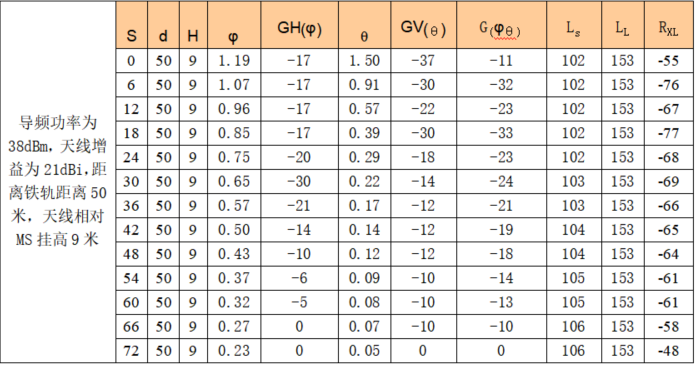695x365 pixels.
Task: Click the Ls column header
Action: 574,25
